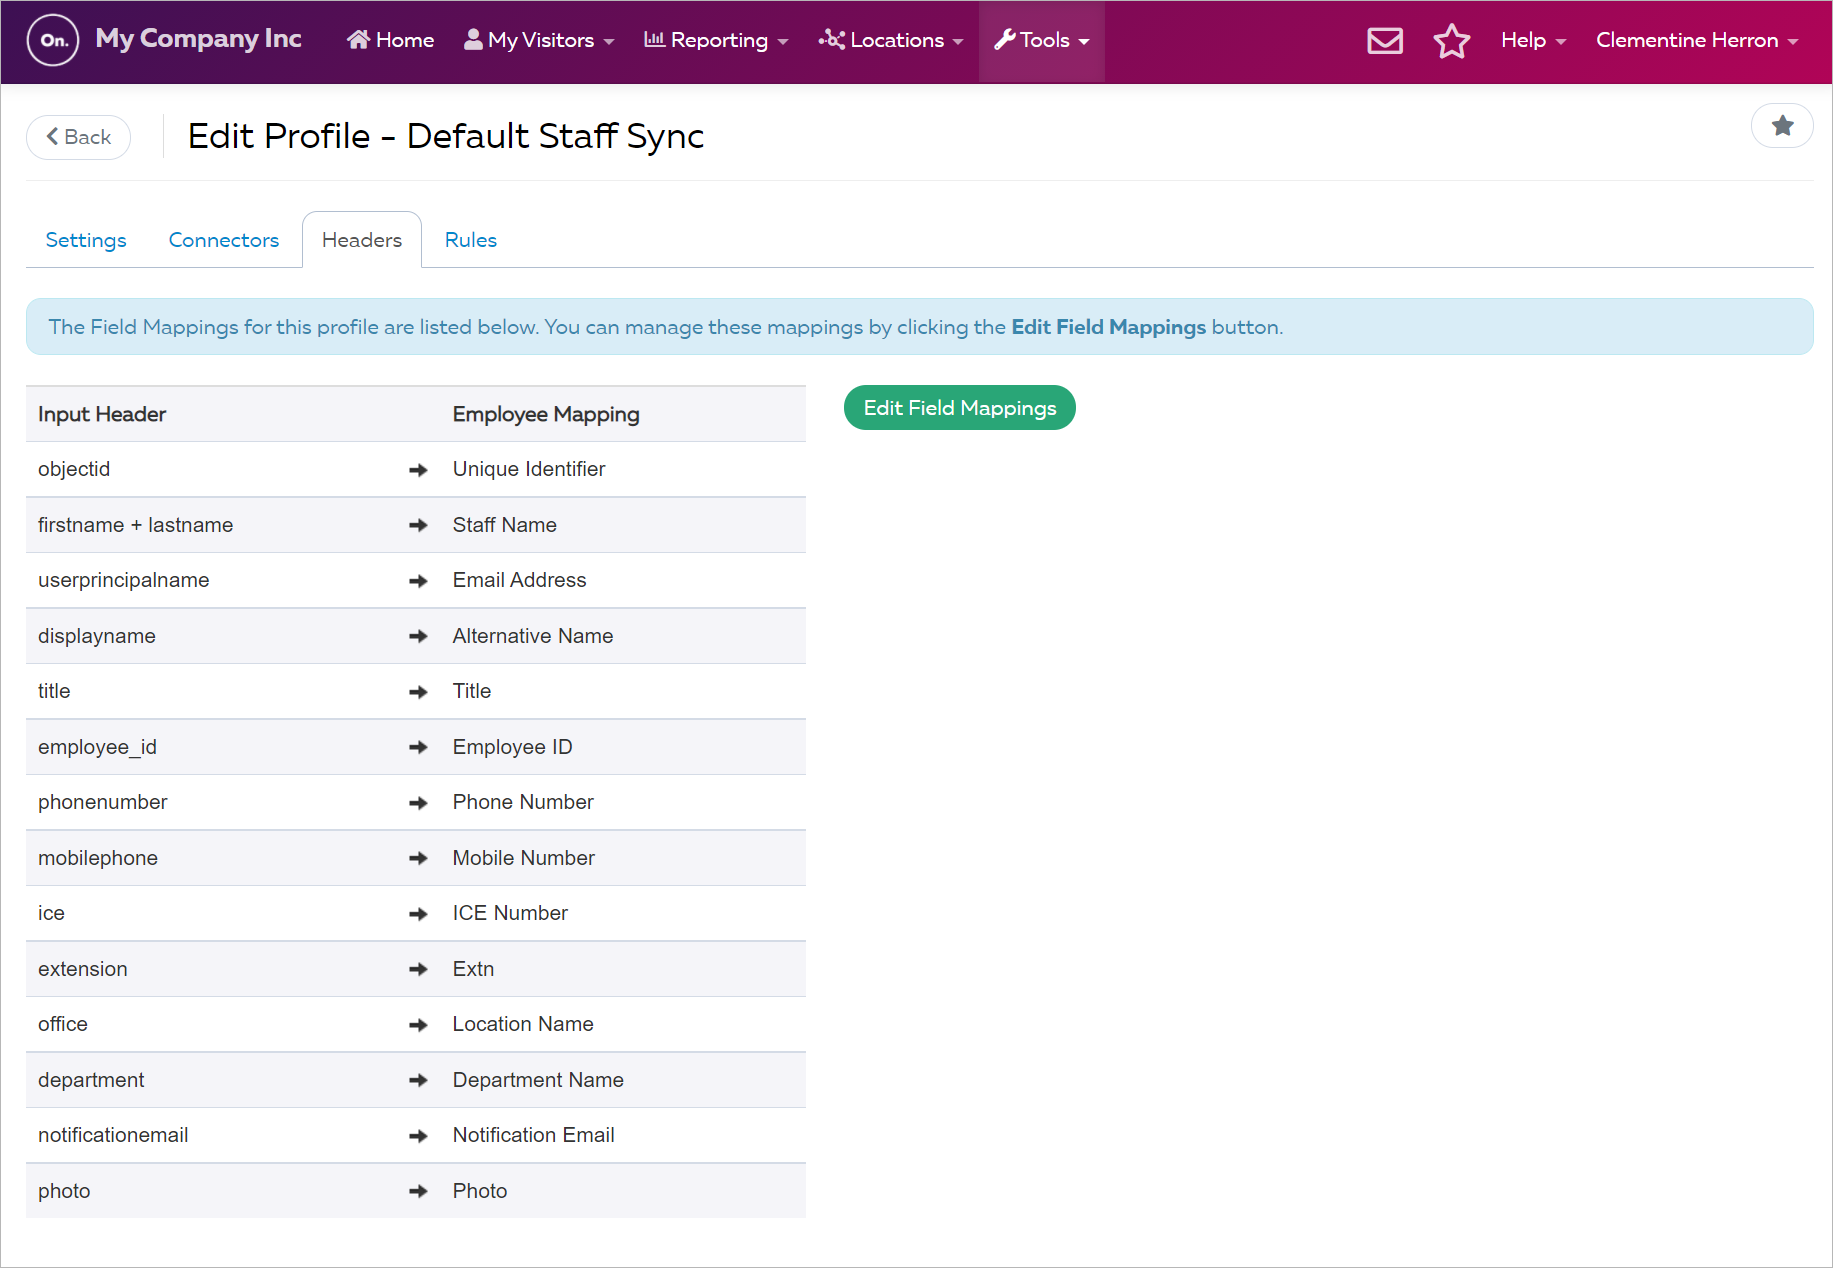Select the Home icon in navigation
1833x1268 pixels.
[357, 39]
